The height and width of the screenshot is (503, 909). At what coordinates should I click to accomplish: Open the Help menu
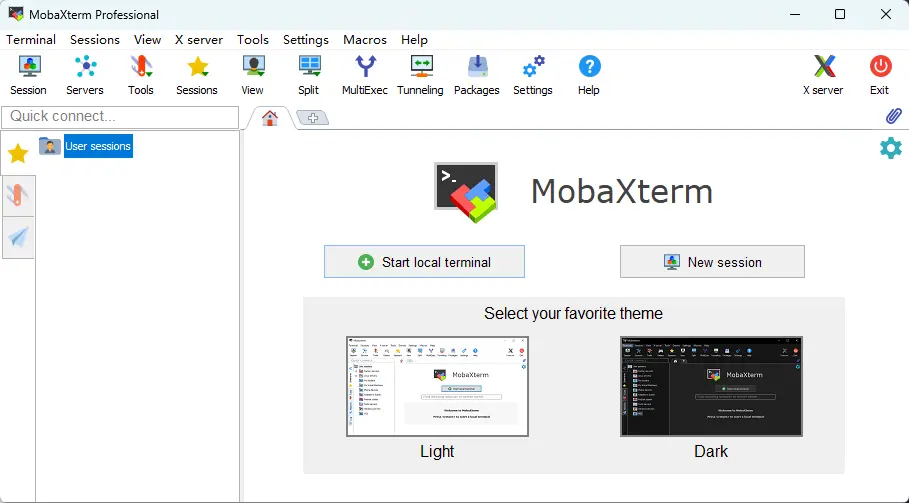414,39
